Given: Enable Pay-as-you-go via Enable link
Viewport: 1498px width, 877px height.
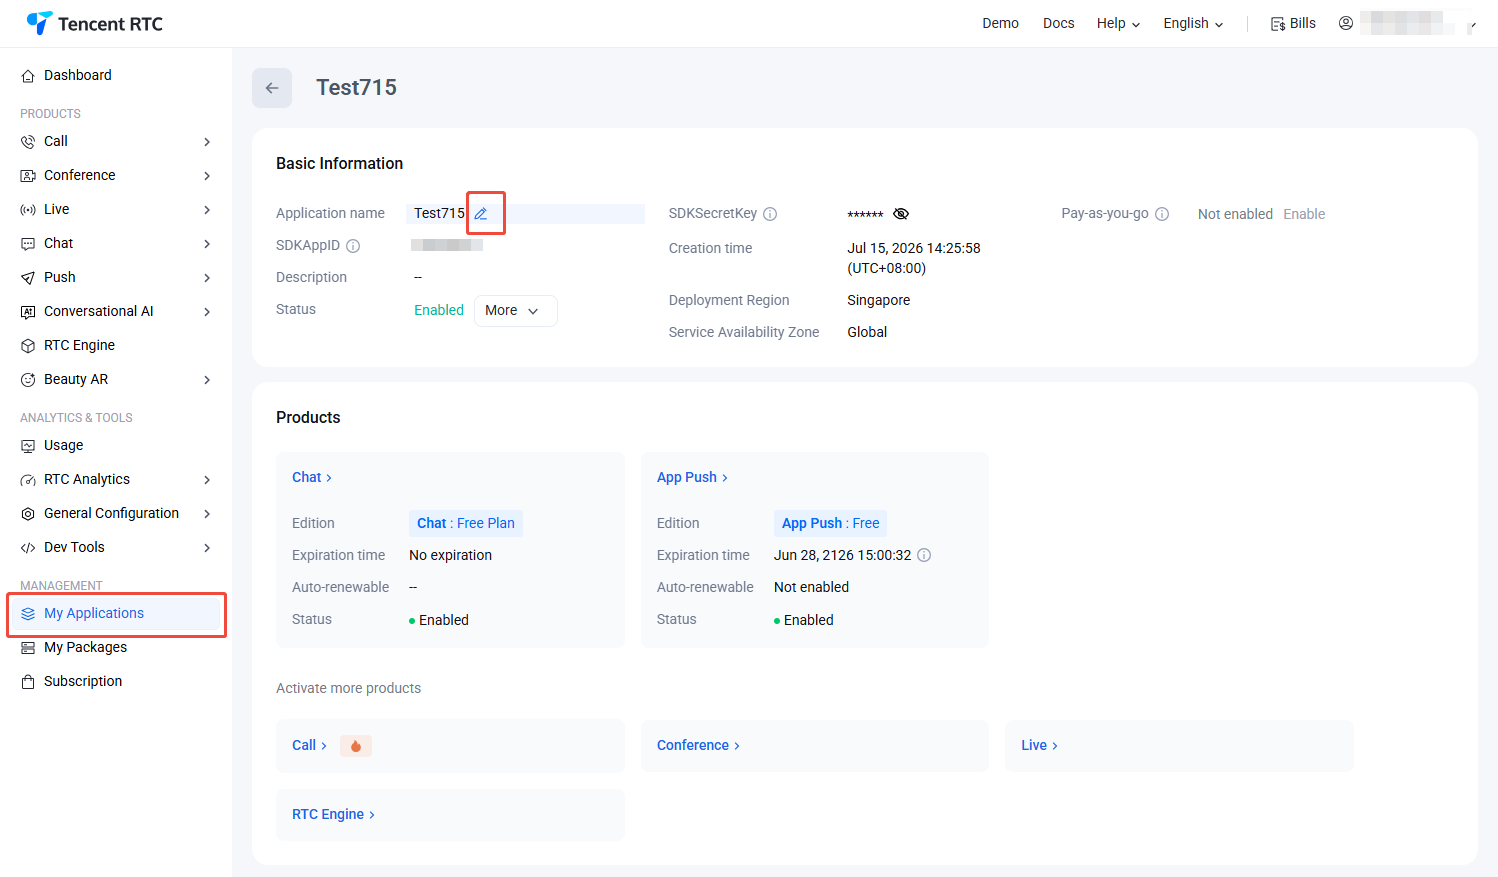Looking at the screenshot, I should (1304, 214).
